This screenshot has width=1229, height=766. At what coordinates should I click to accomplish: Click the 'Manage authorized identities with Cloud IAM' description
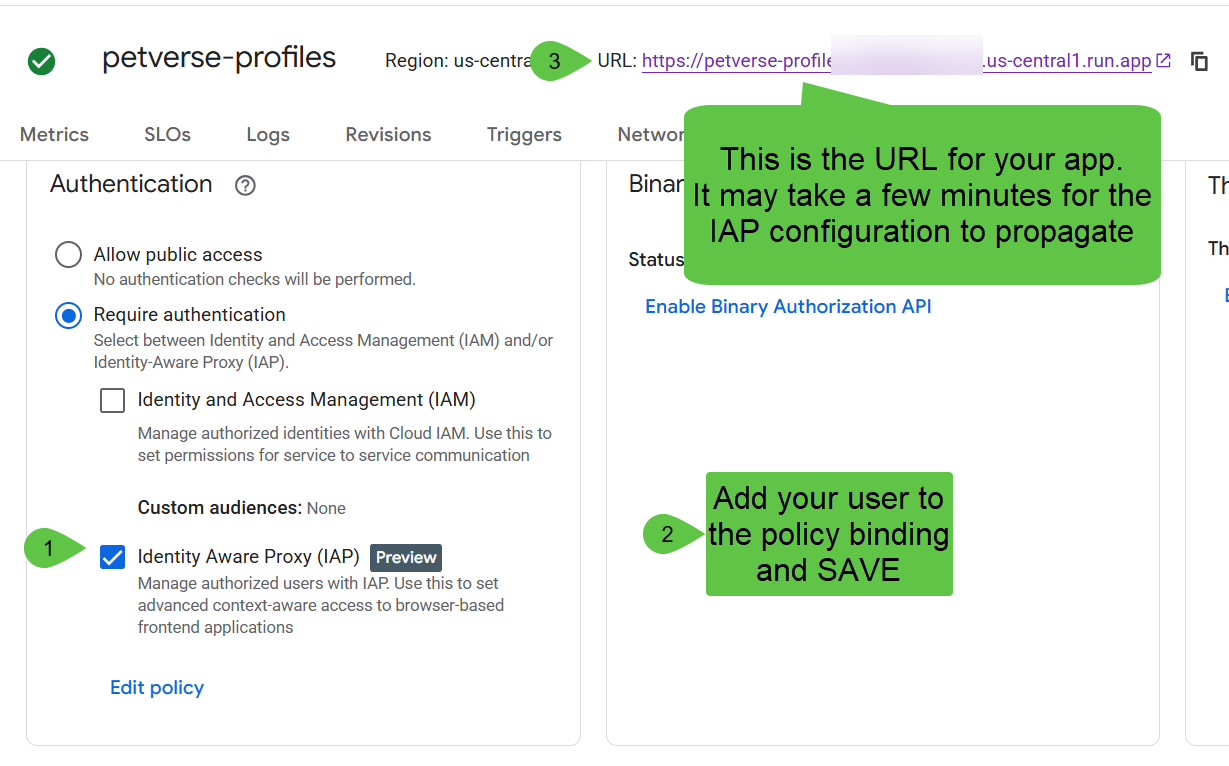pos(345,444)
